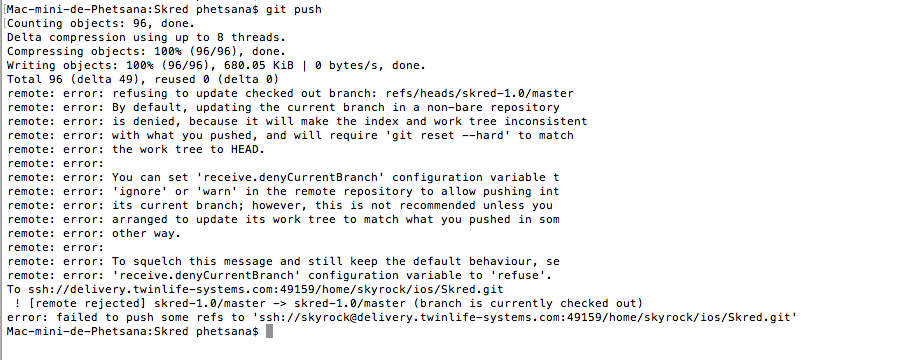The image size is (902, 360).
Task: Click 'receive.denyCurrentBranch' in the 'refuse' line
Action: tap(207, 275)
